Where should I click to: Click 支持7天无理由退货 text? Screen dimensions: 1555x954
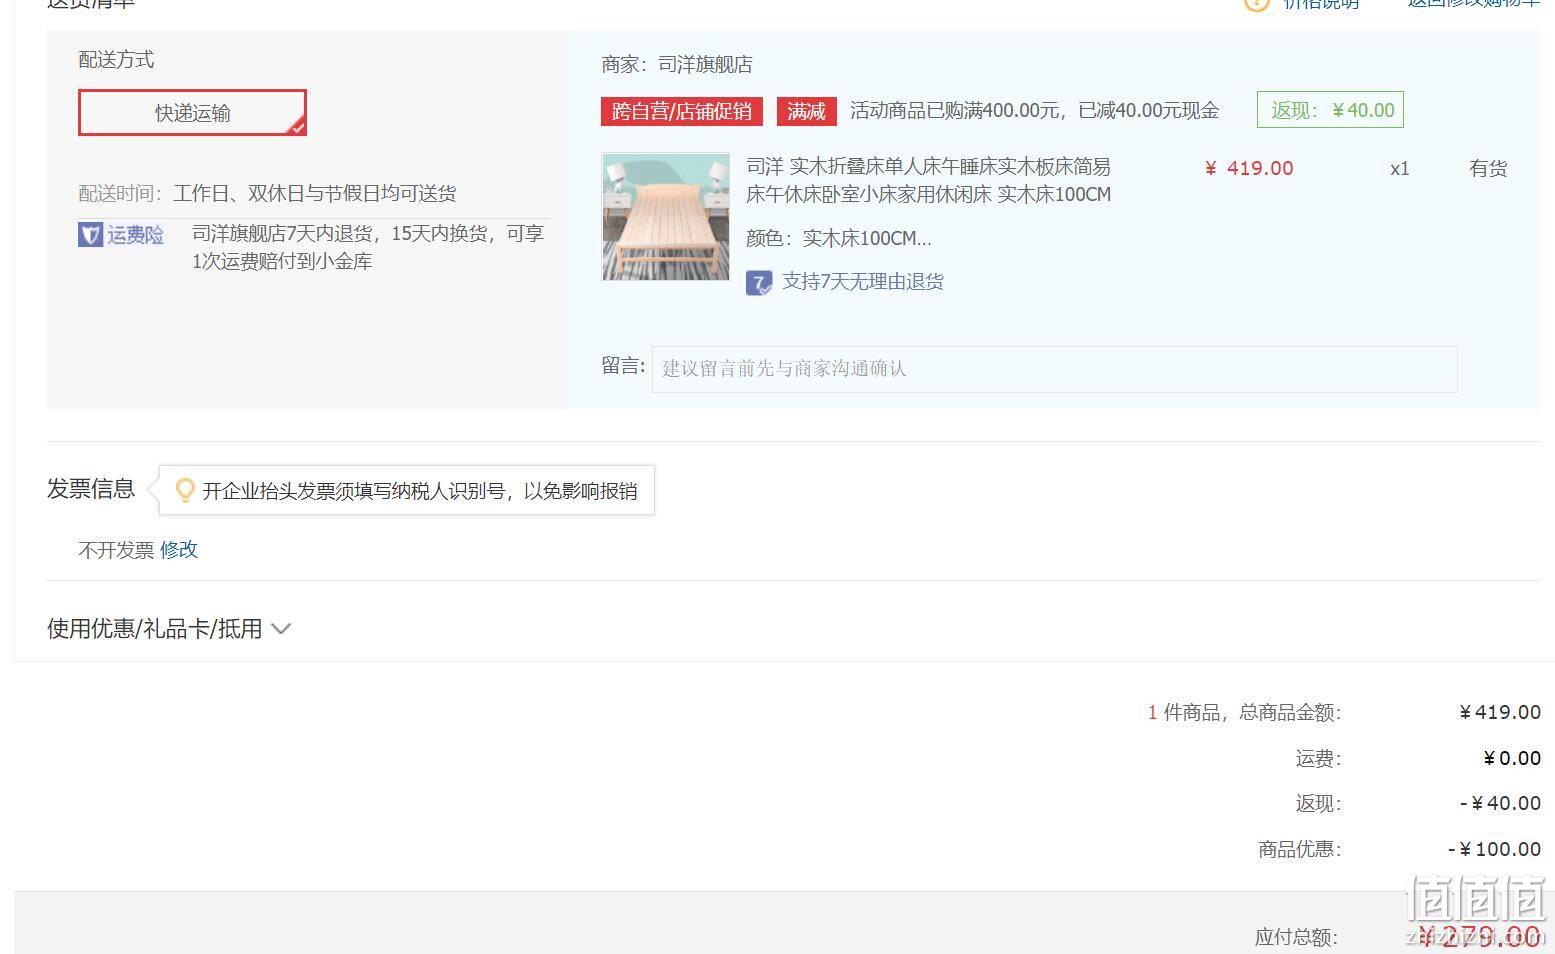(x=862, y=282)
